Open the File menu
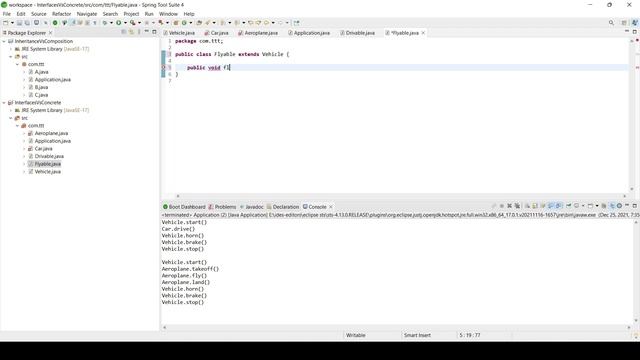The width and height of the screenshot is (640, 360). (7, 14)
